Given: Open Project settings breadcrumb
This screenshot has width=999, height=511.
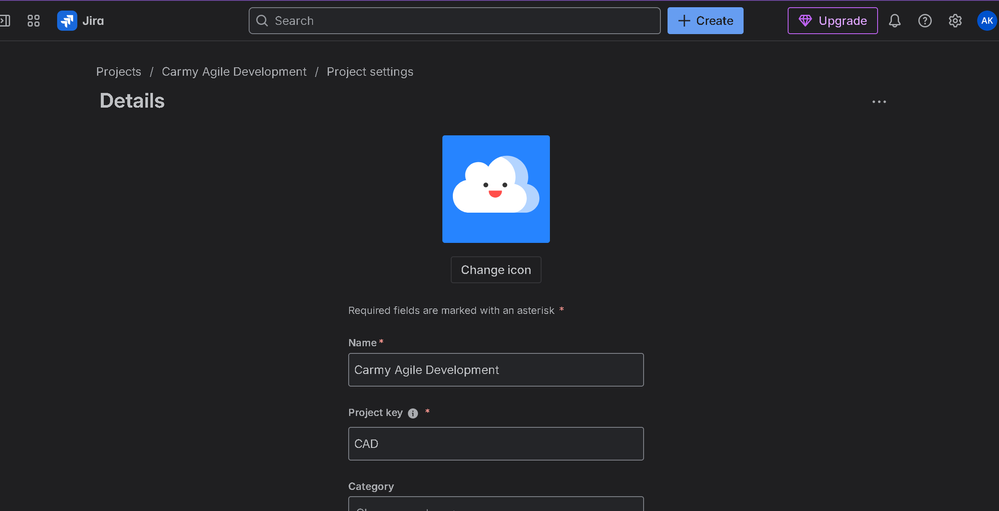Looking at the screenshot, I should [370, 72].
